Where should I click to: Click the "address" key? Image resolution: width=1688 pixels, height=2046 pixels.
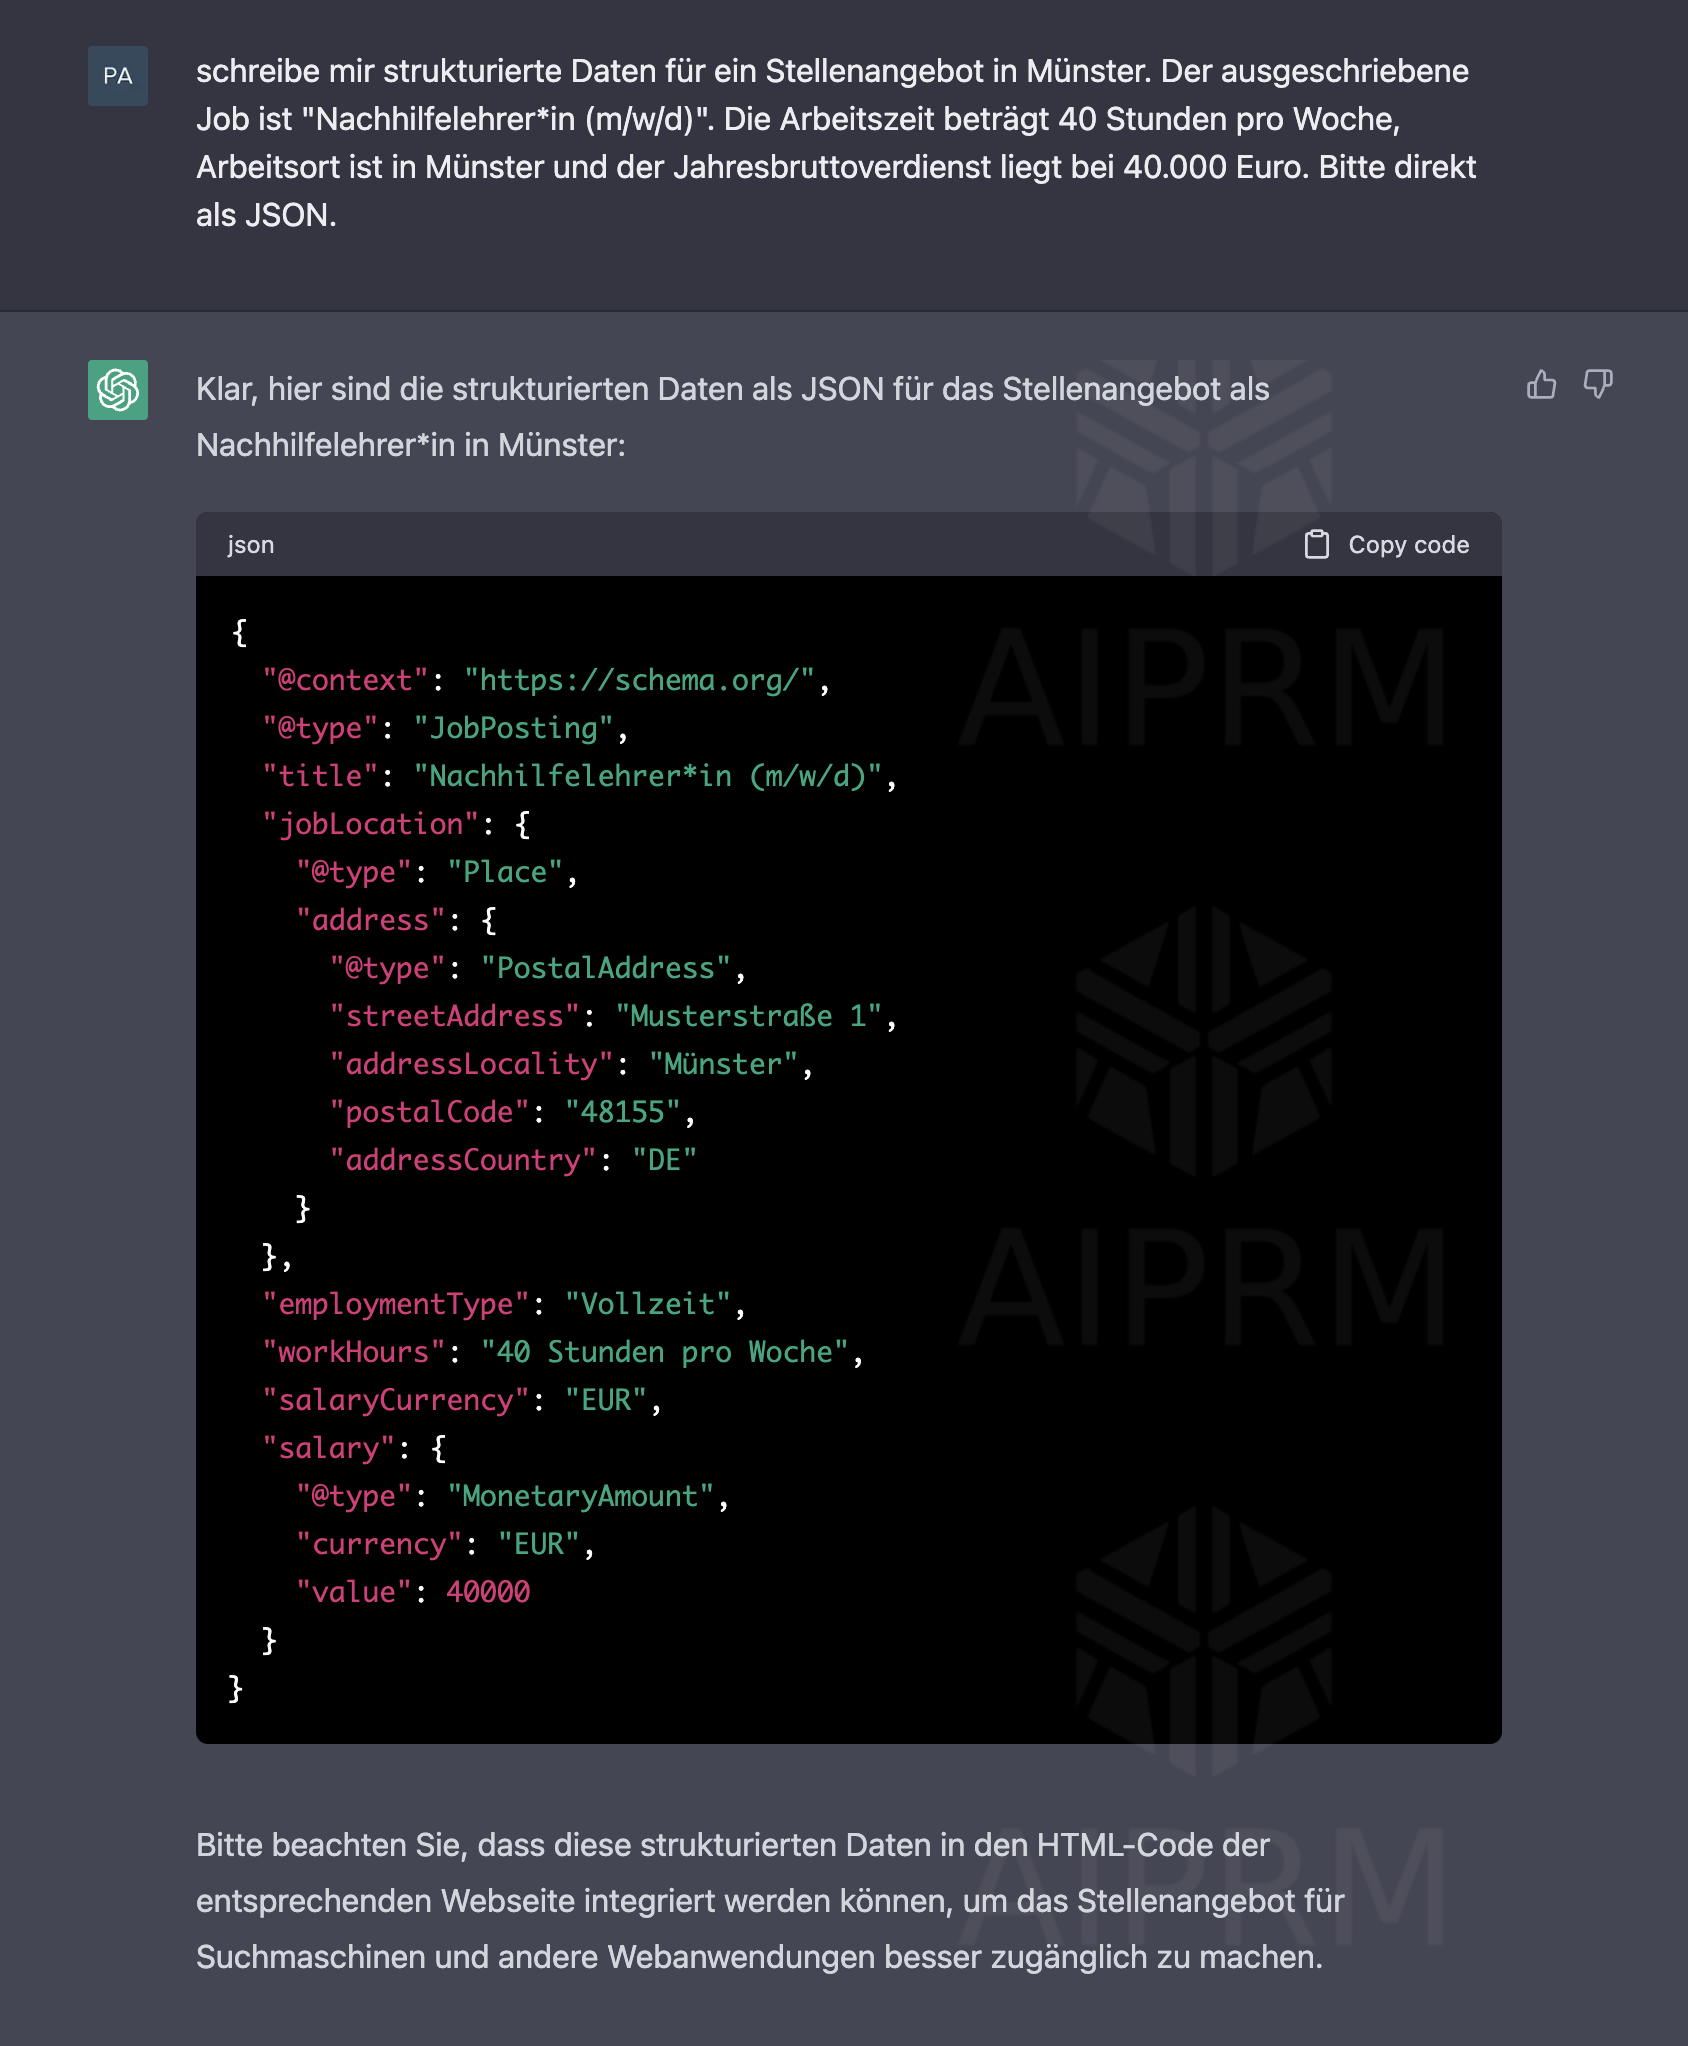coord(370,920)
